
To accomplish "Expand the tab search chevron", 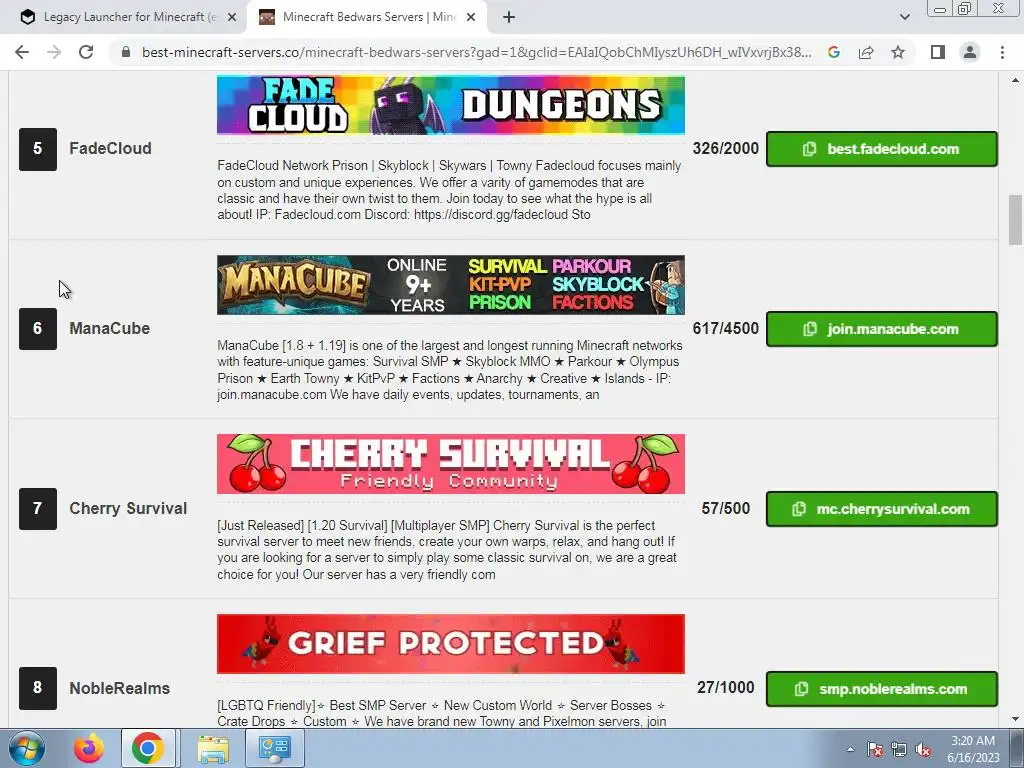I will (904, 18).
